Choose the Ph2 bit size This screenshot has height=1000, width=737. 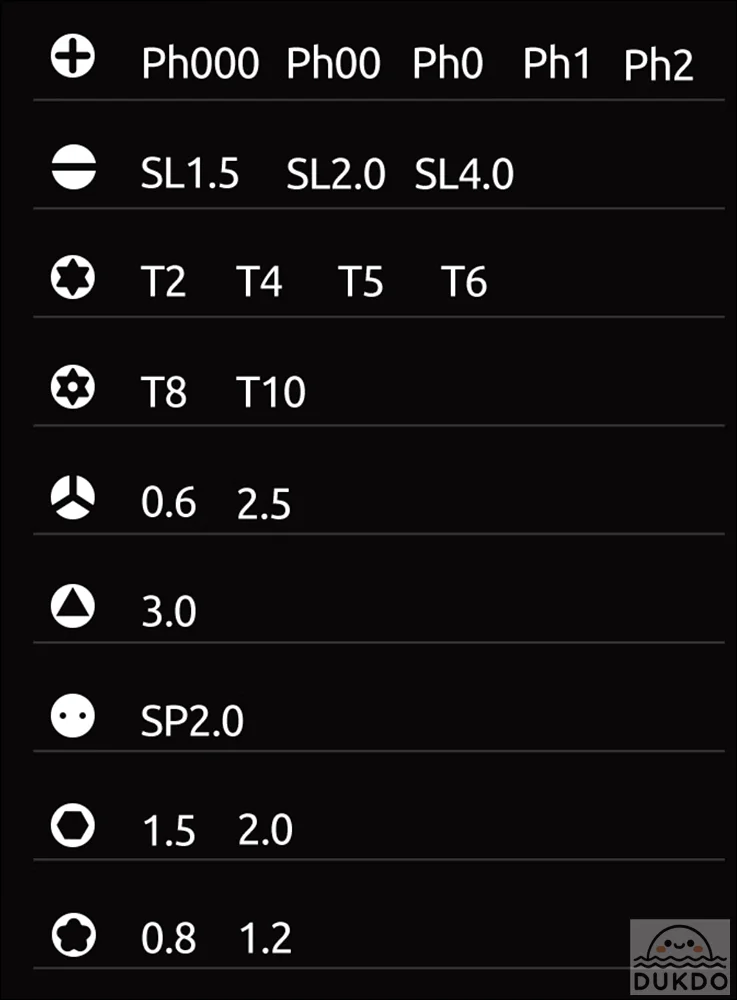[x=658, y=65]
